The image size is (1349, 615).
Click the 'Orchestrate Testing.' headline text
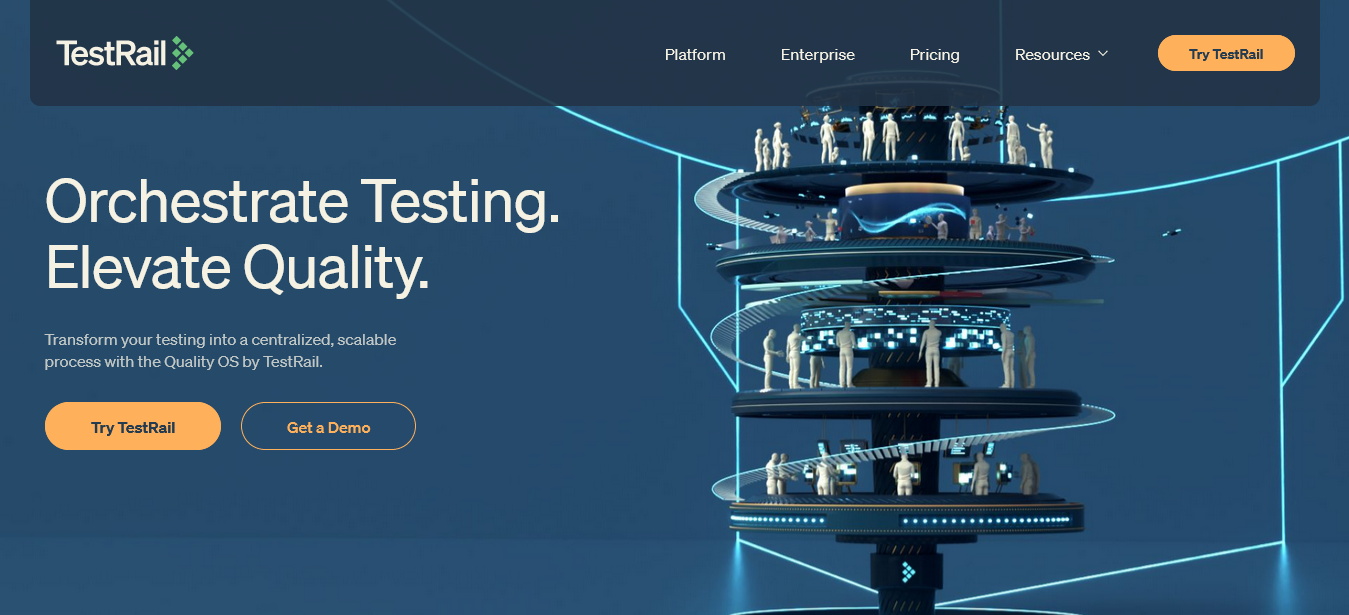(302, 201)
